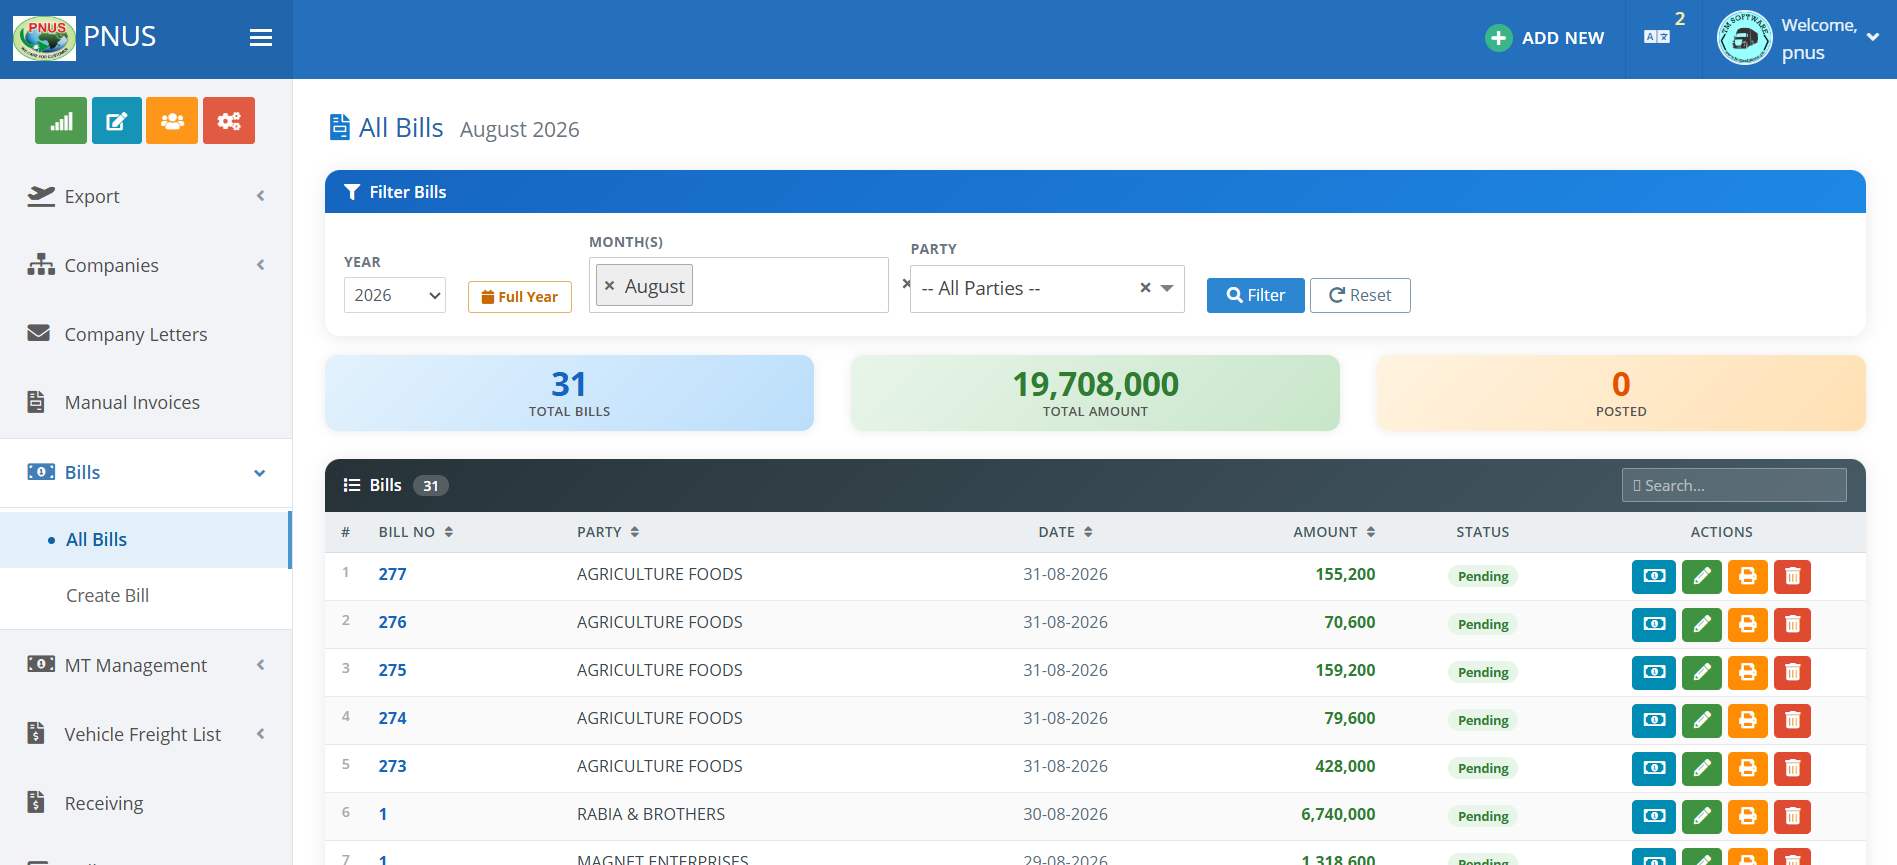Edit bill 277
The image size is (1897, 865).
coord(1702,576)
